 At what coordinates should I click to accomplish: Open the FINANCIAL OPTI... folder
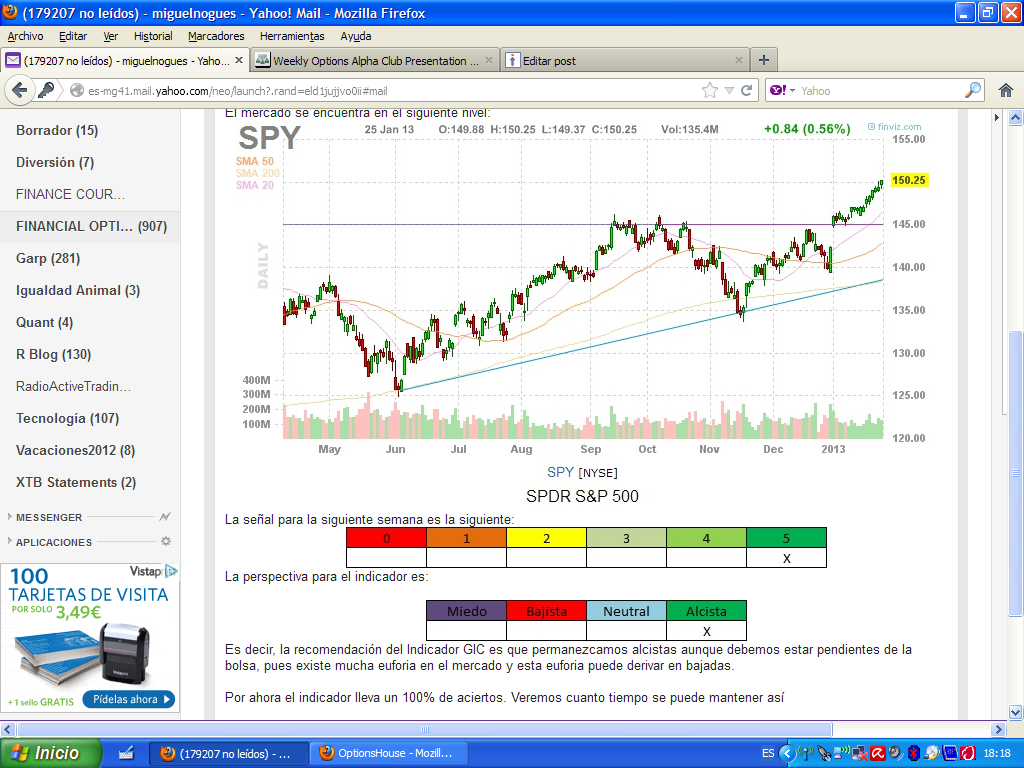click(91, 226)
